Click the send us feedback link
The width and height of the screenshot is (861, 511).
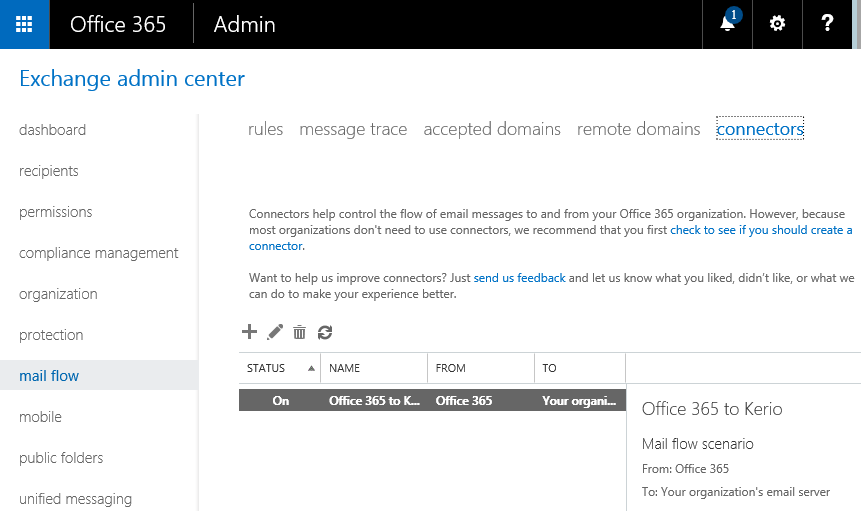519,278
